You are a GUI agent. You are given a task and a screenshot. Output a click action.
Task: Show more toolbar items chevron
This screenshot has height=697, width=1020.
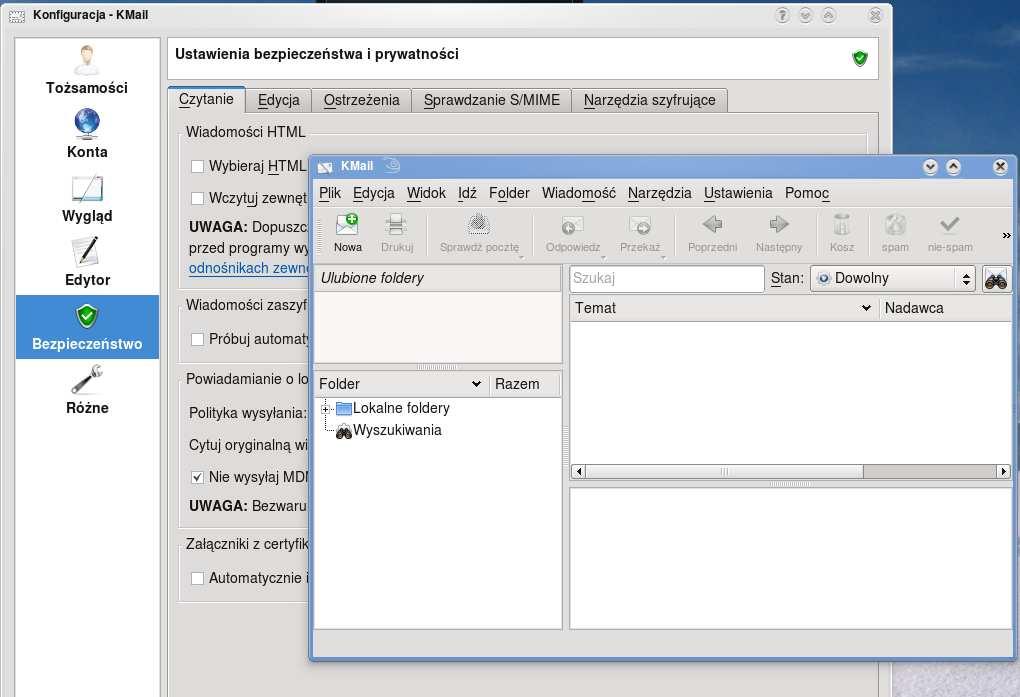1006,235
